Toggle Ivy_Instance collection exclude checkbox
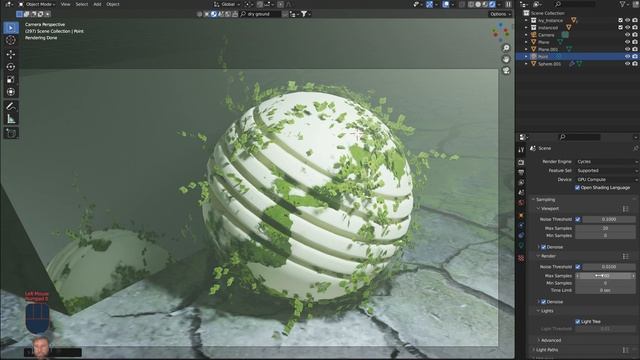This screenshot has width=640, height=360. (x=620, y=20)
